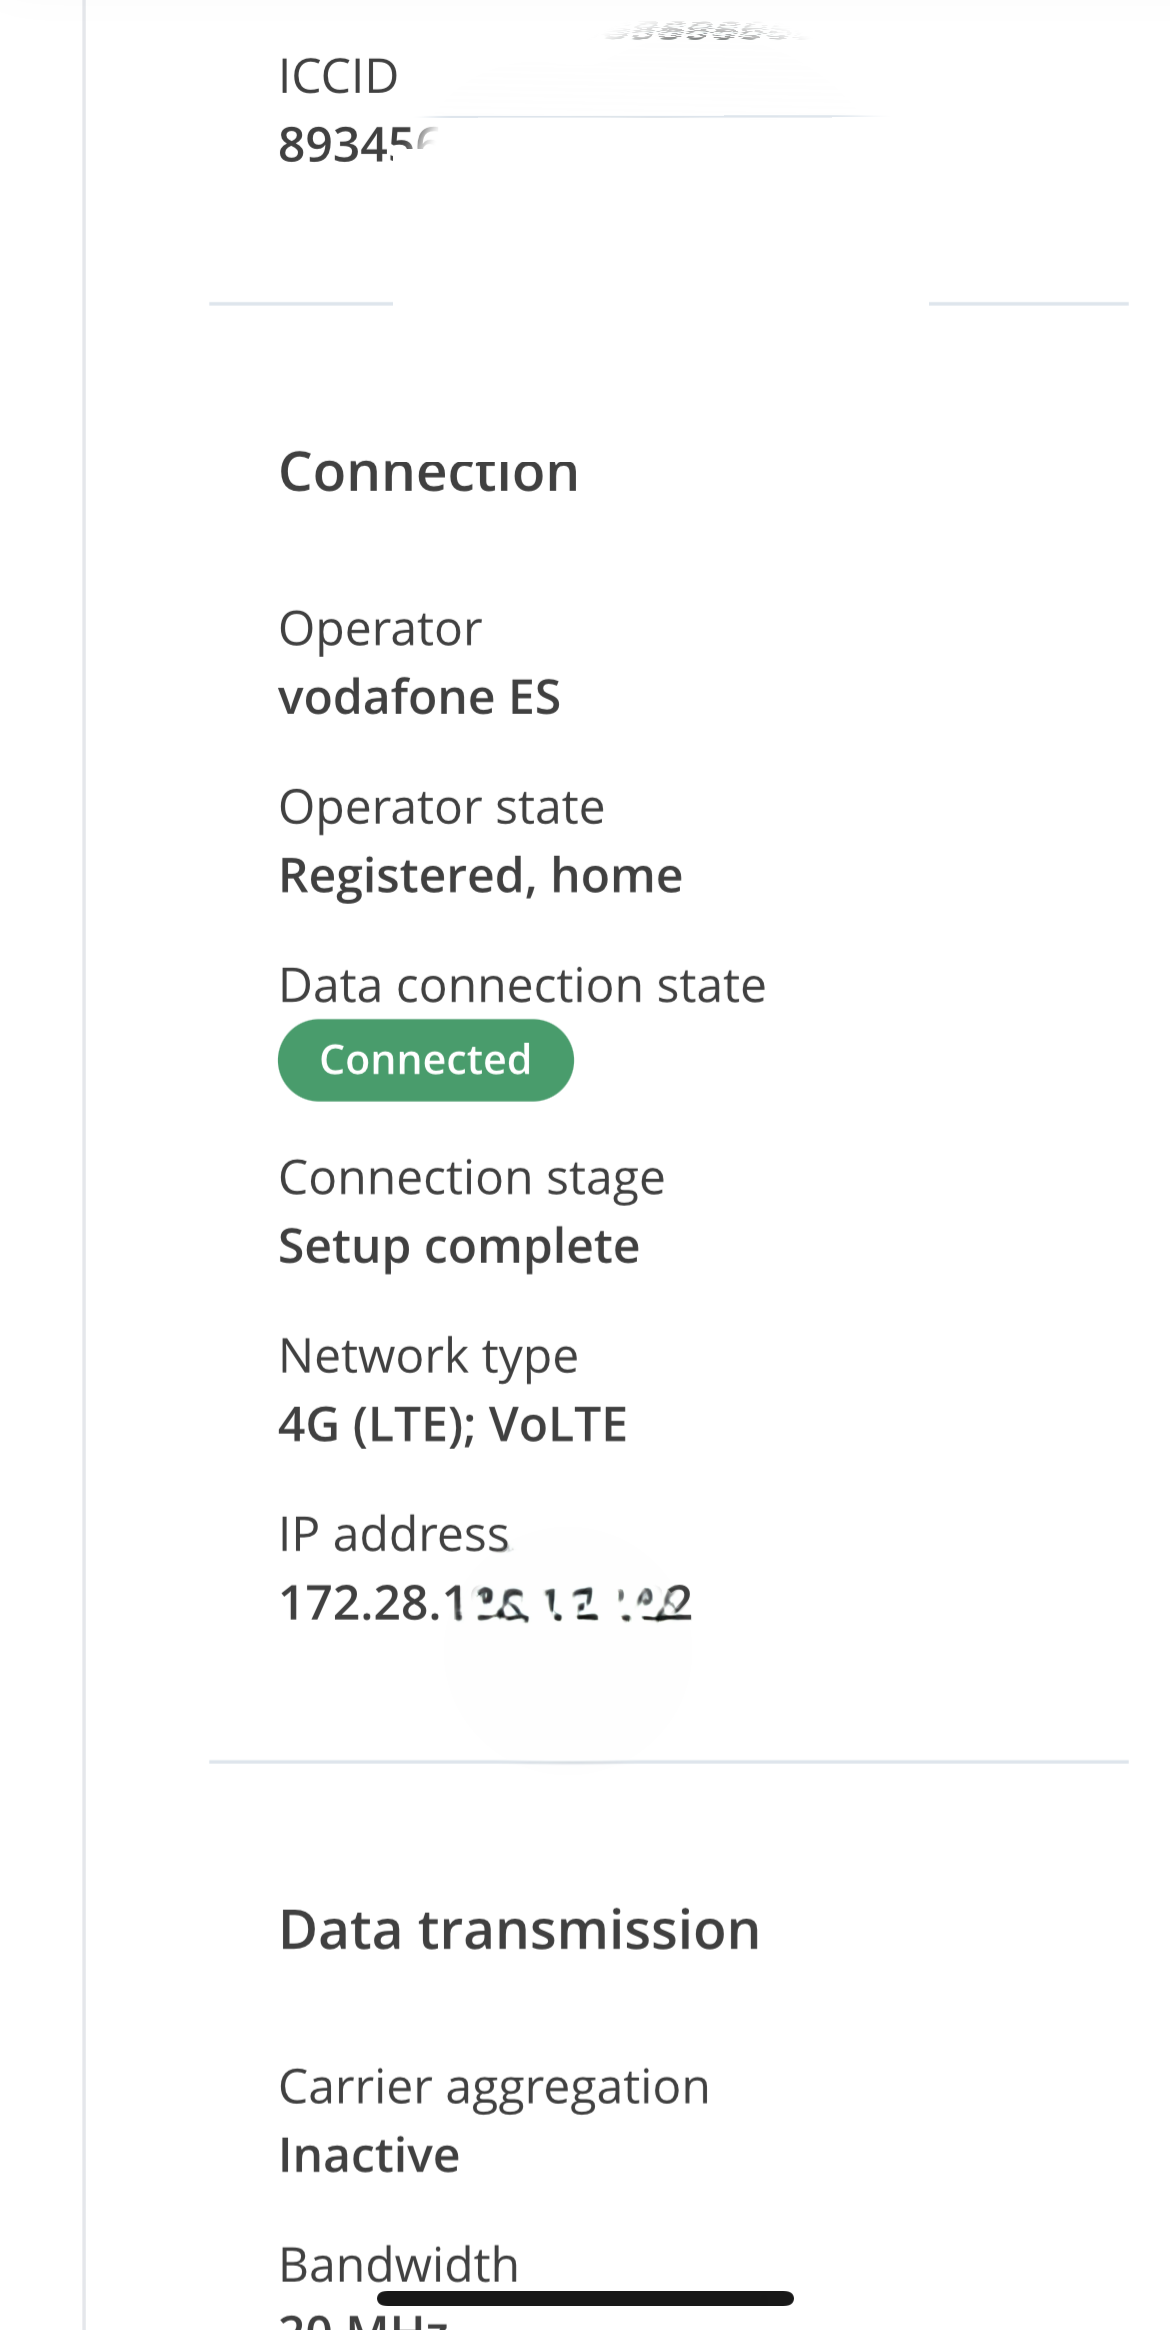The width and height of the screenshot is (1170, 2330).
Task: Select the 4G (LTE); VoLTE value
Action: [x=452, y=1425]
